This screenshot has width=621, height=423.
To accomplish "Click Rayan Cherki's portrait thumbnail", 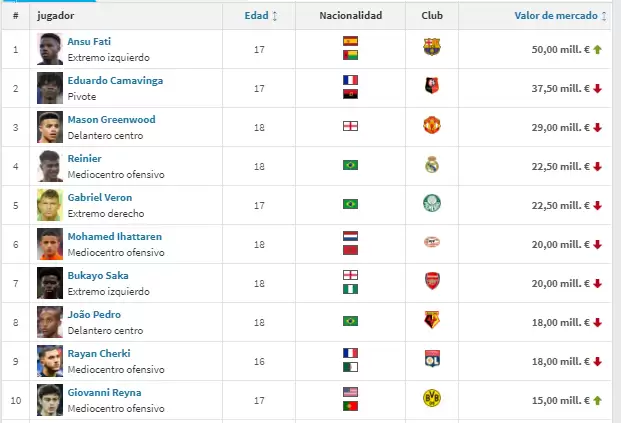I will coord(50,360).
